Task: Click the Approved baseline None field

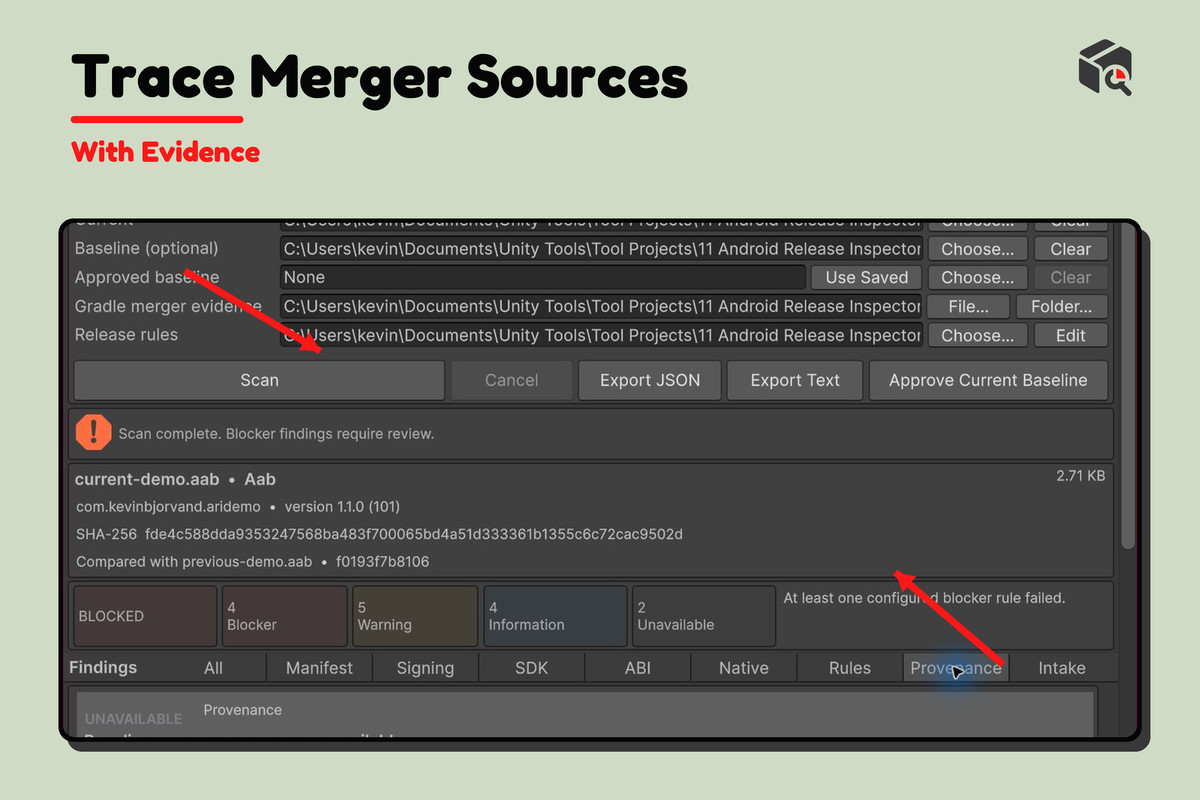Action: [x=542, y=277]
